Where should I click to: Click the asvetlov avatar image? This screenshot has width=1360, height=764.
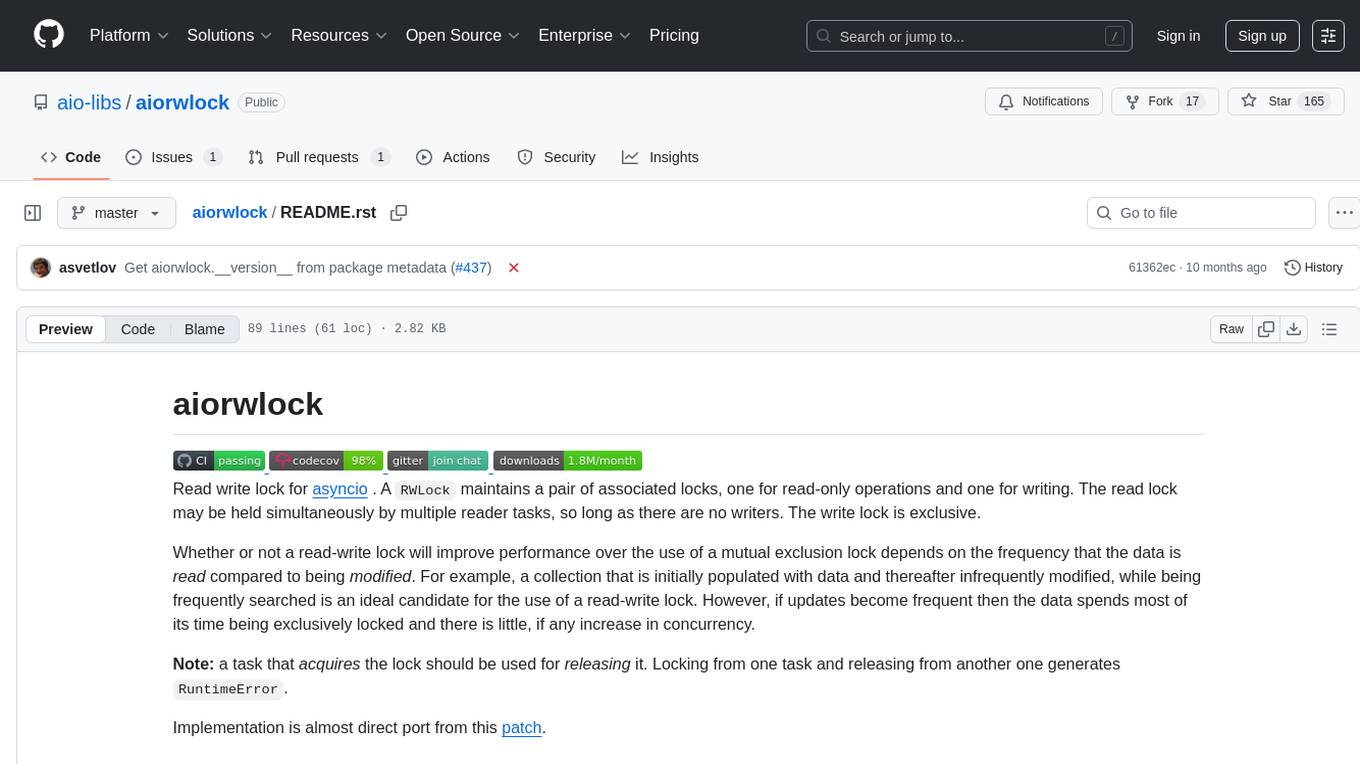point(41,268)
